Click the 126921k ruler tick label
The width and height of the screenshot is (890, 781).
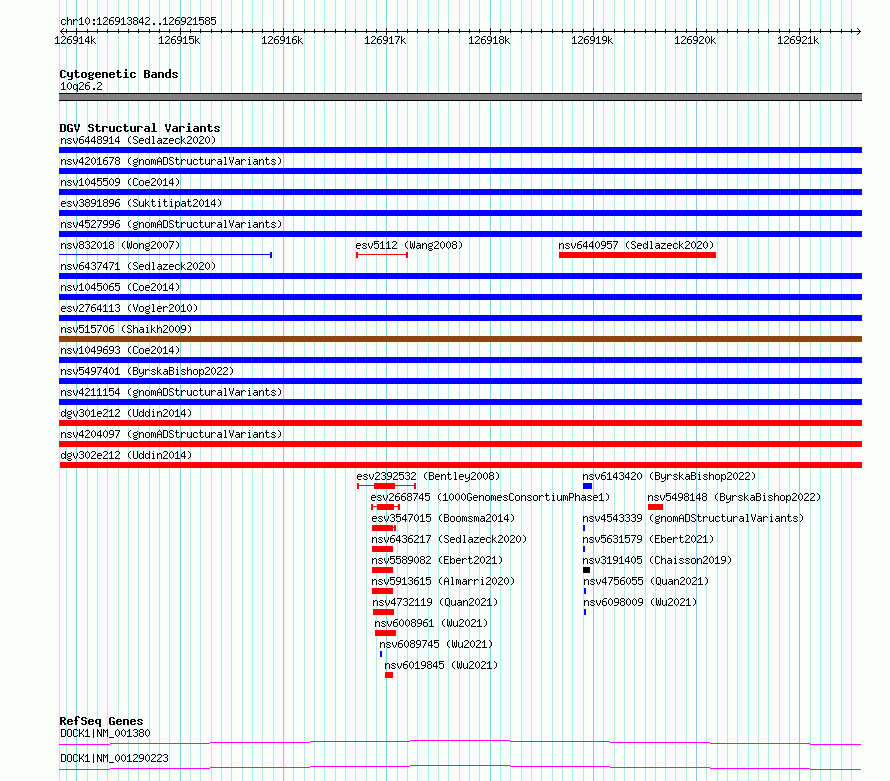pos(798,40)
